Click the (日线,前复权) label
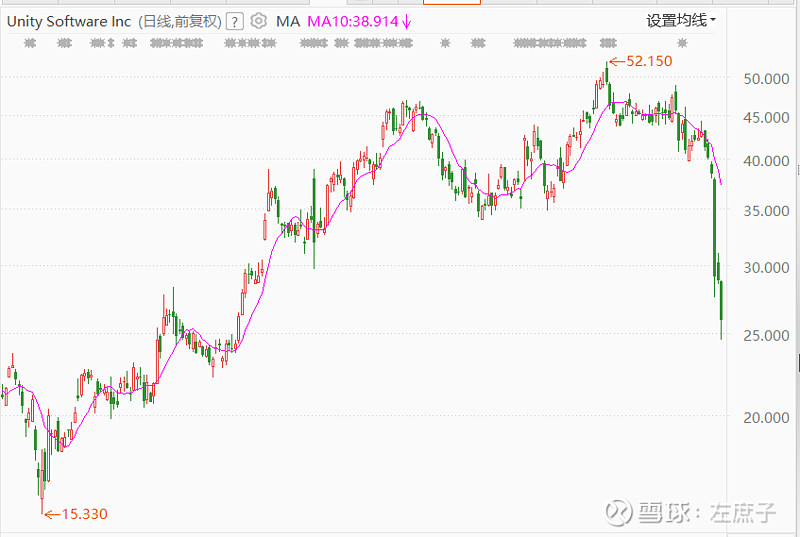 point(180,21)
